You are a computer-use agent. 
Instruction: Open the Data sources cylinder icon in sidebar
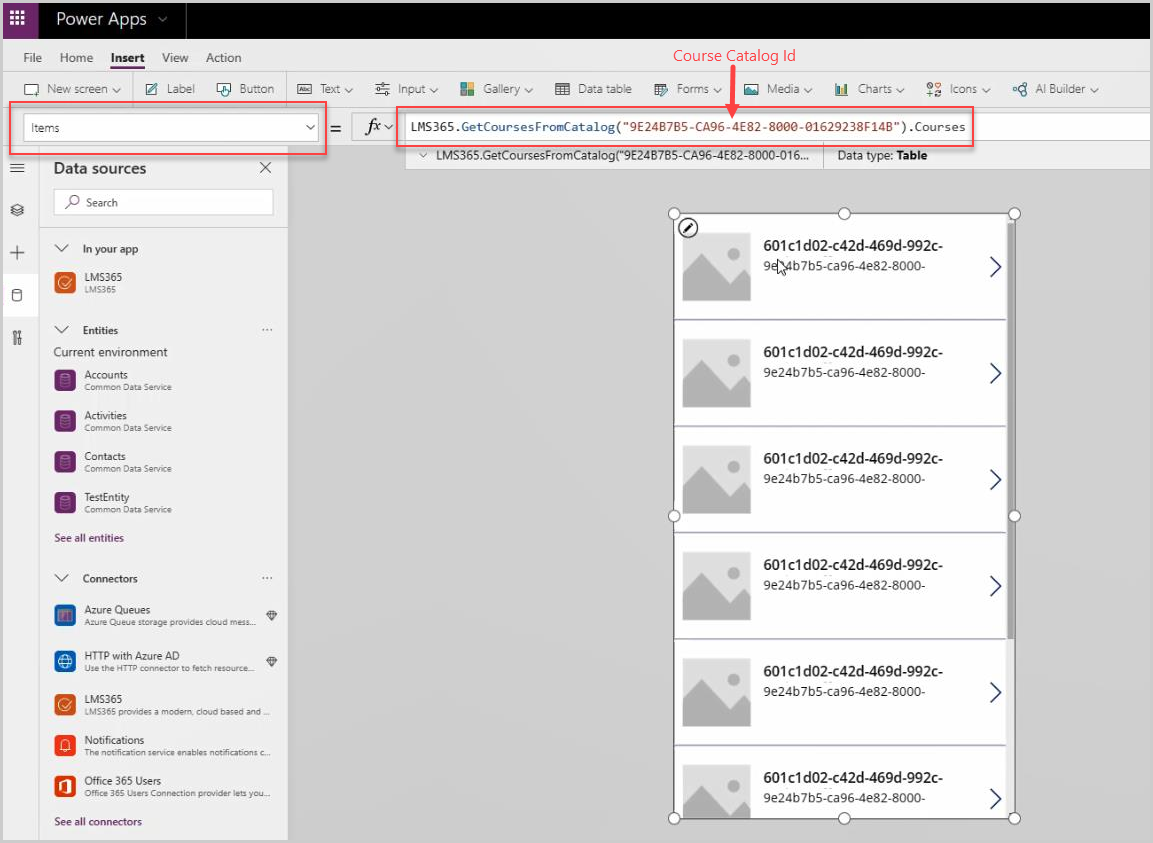pos(17,295)
